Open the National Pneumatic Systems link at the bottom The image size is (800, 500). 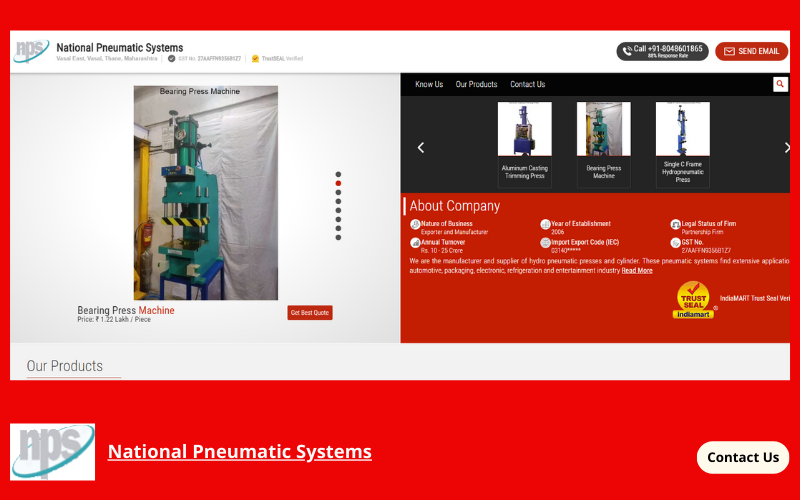[239, 452]
